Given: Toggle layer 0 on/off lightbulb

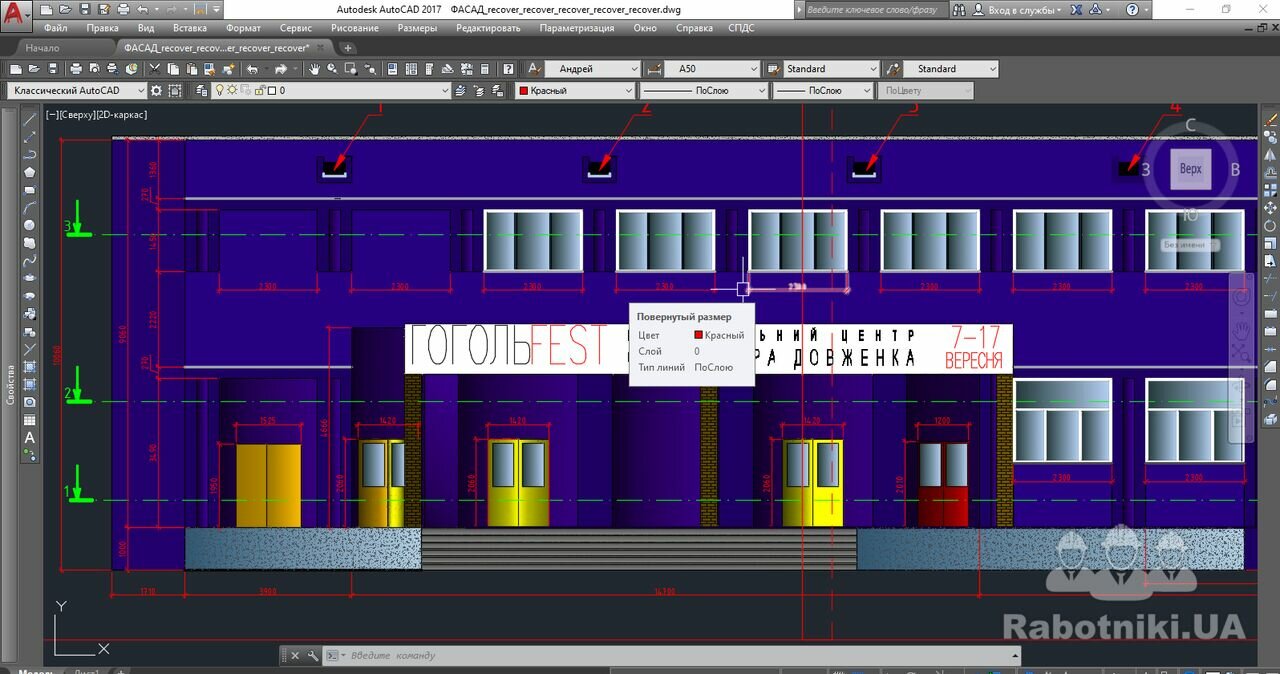Looking at the screenshot, I should (x=219, y=90).
